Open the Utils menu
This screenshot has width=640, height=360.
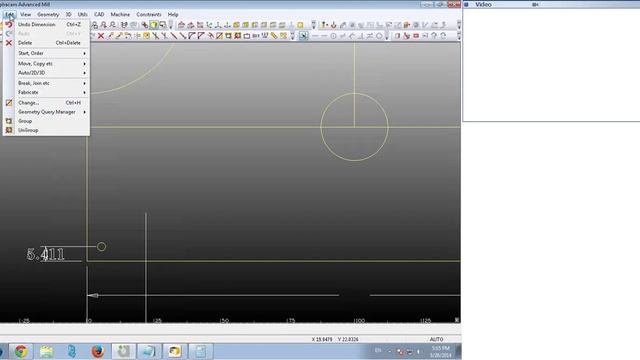click(x=82, y=14)
